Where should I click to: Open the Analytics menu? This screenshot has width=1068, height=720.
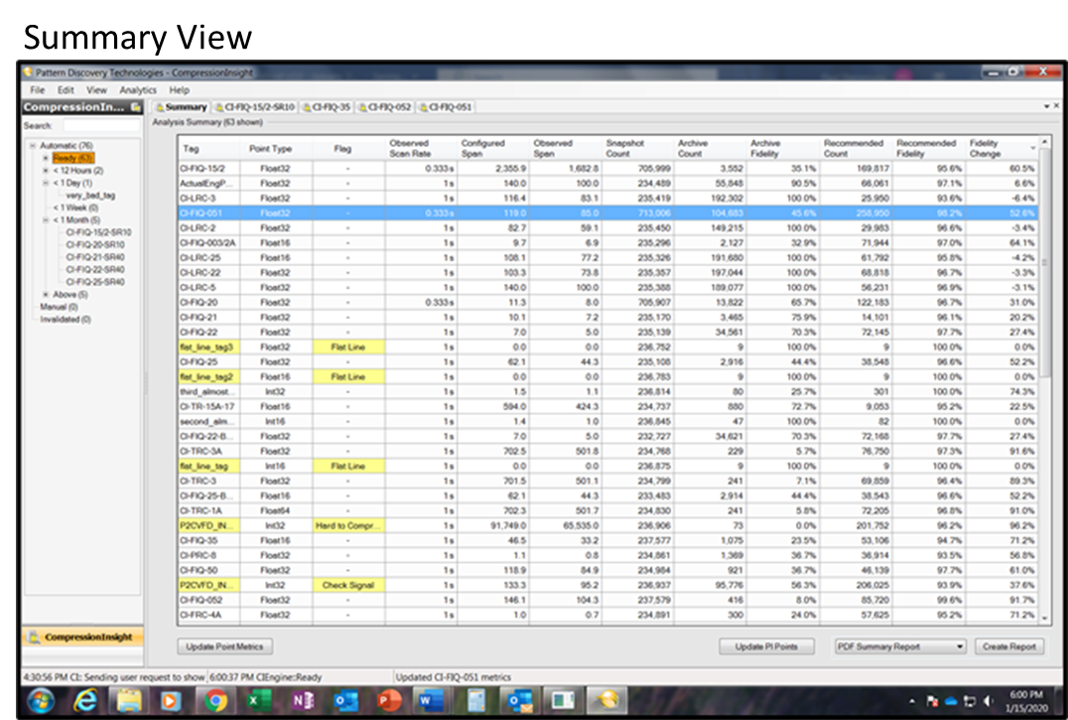137,89
